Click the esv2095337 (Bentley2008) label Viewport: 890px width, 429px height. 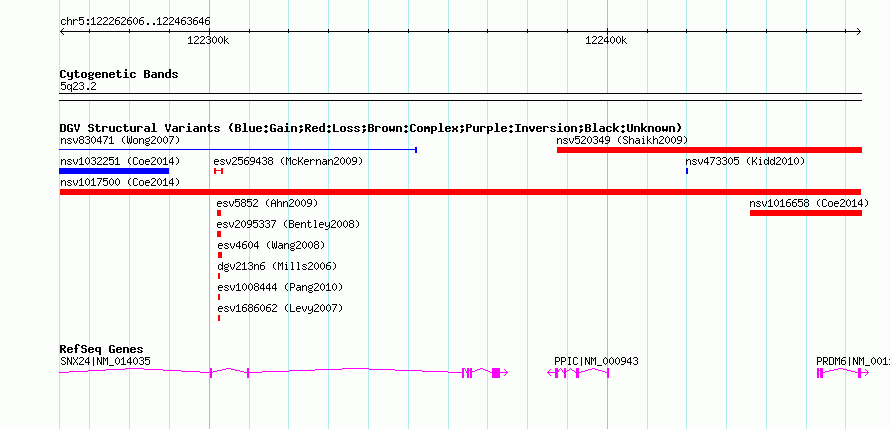[288, 224]
